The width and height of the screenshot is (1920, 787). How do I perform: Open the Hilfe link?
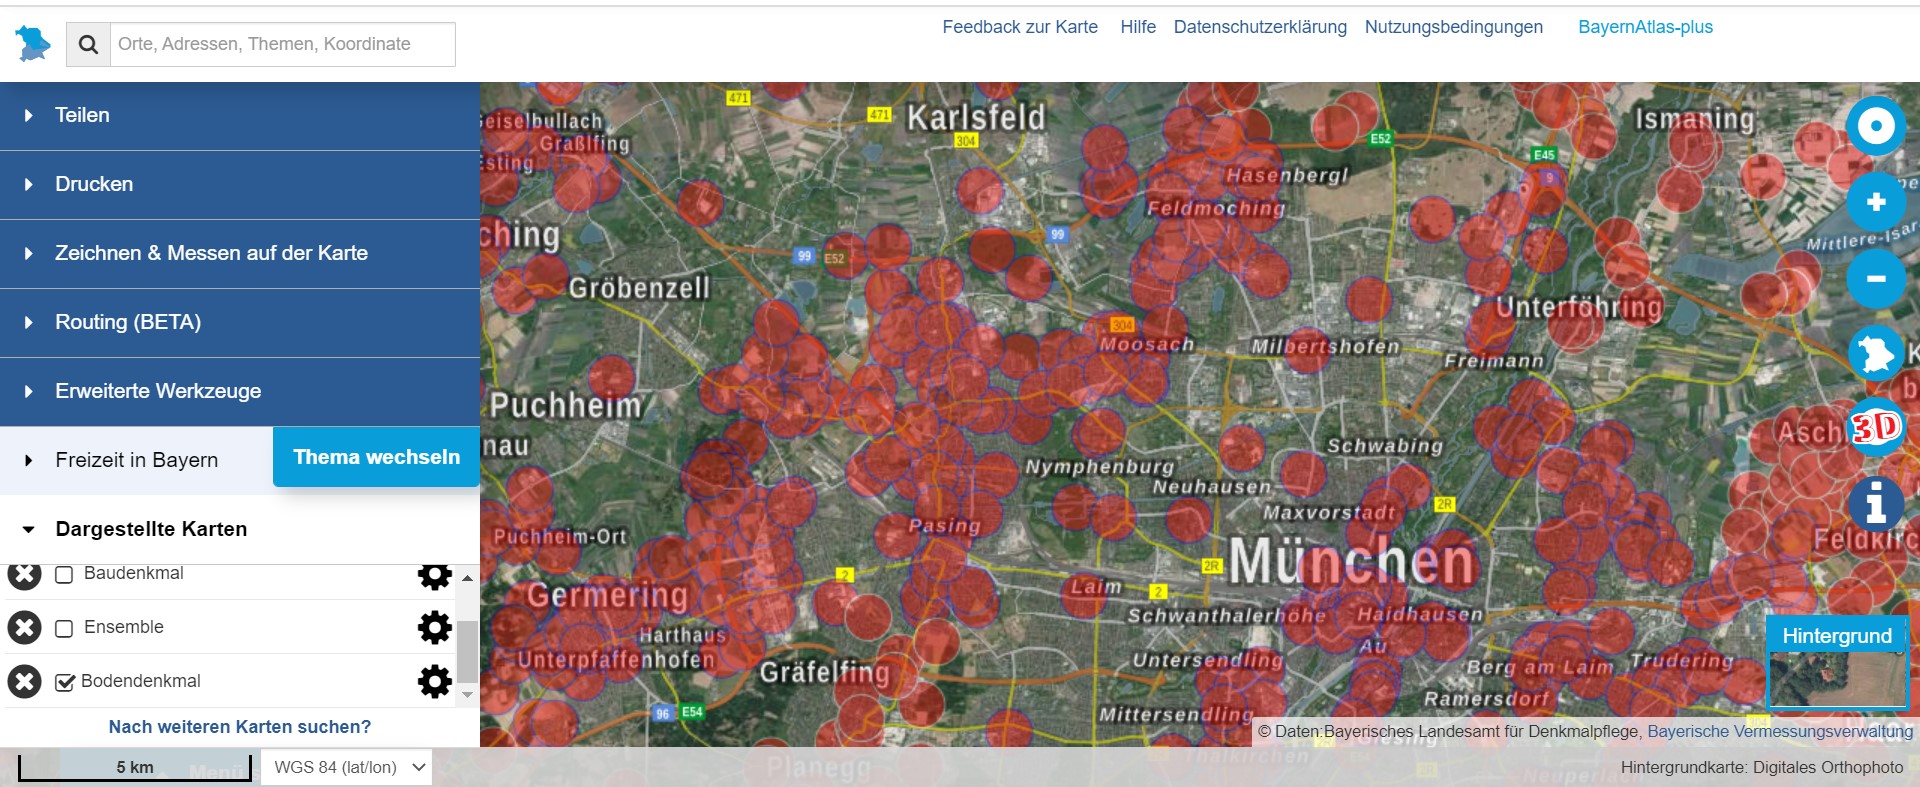coord(1138,27)
